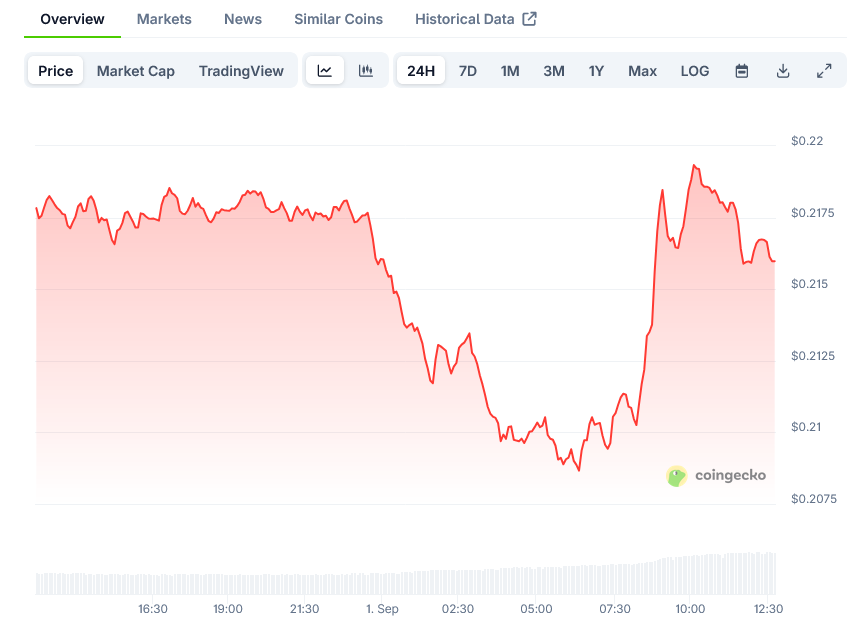
Task: Click the $0.2175 price axis label
Action: coord(812,213)
